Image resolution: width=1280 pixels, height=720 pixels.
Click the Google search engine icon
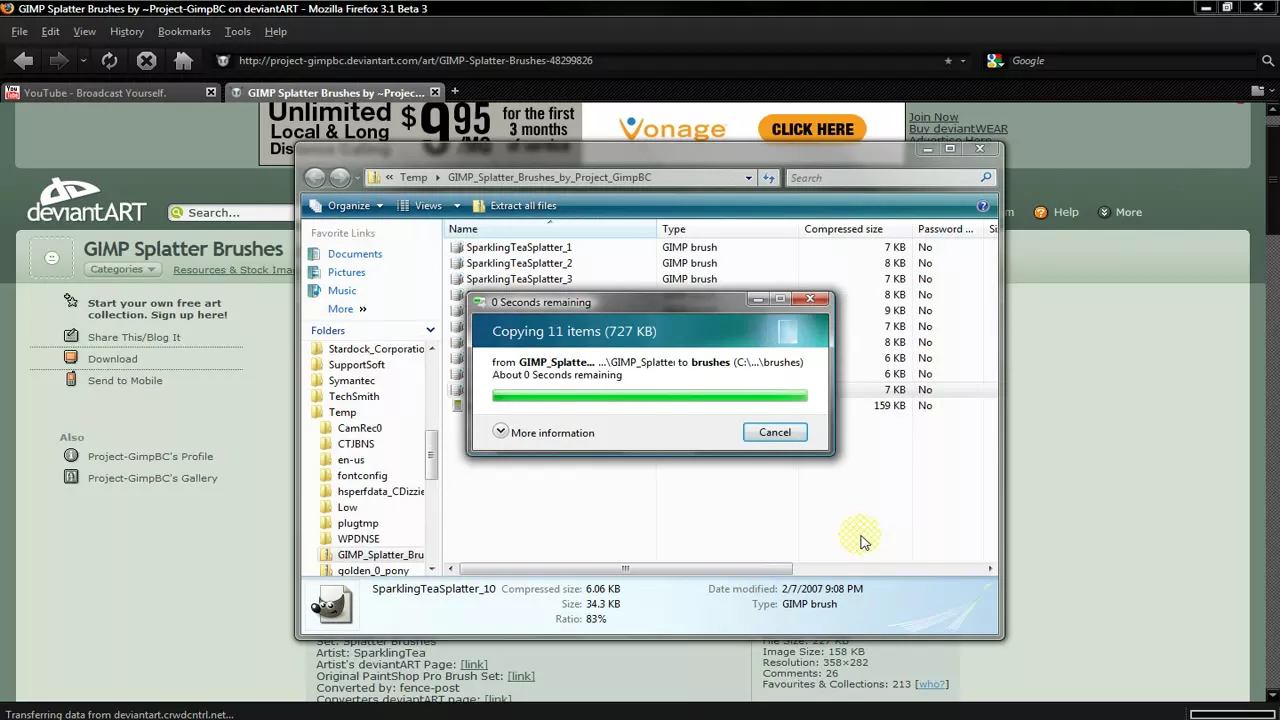coord(994,61)
